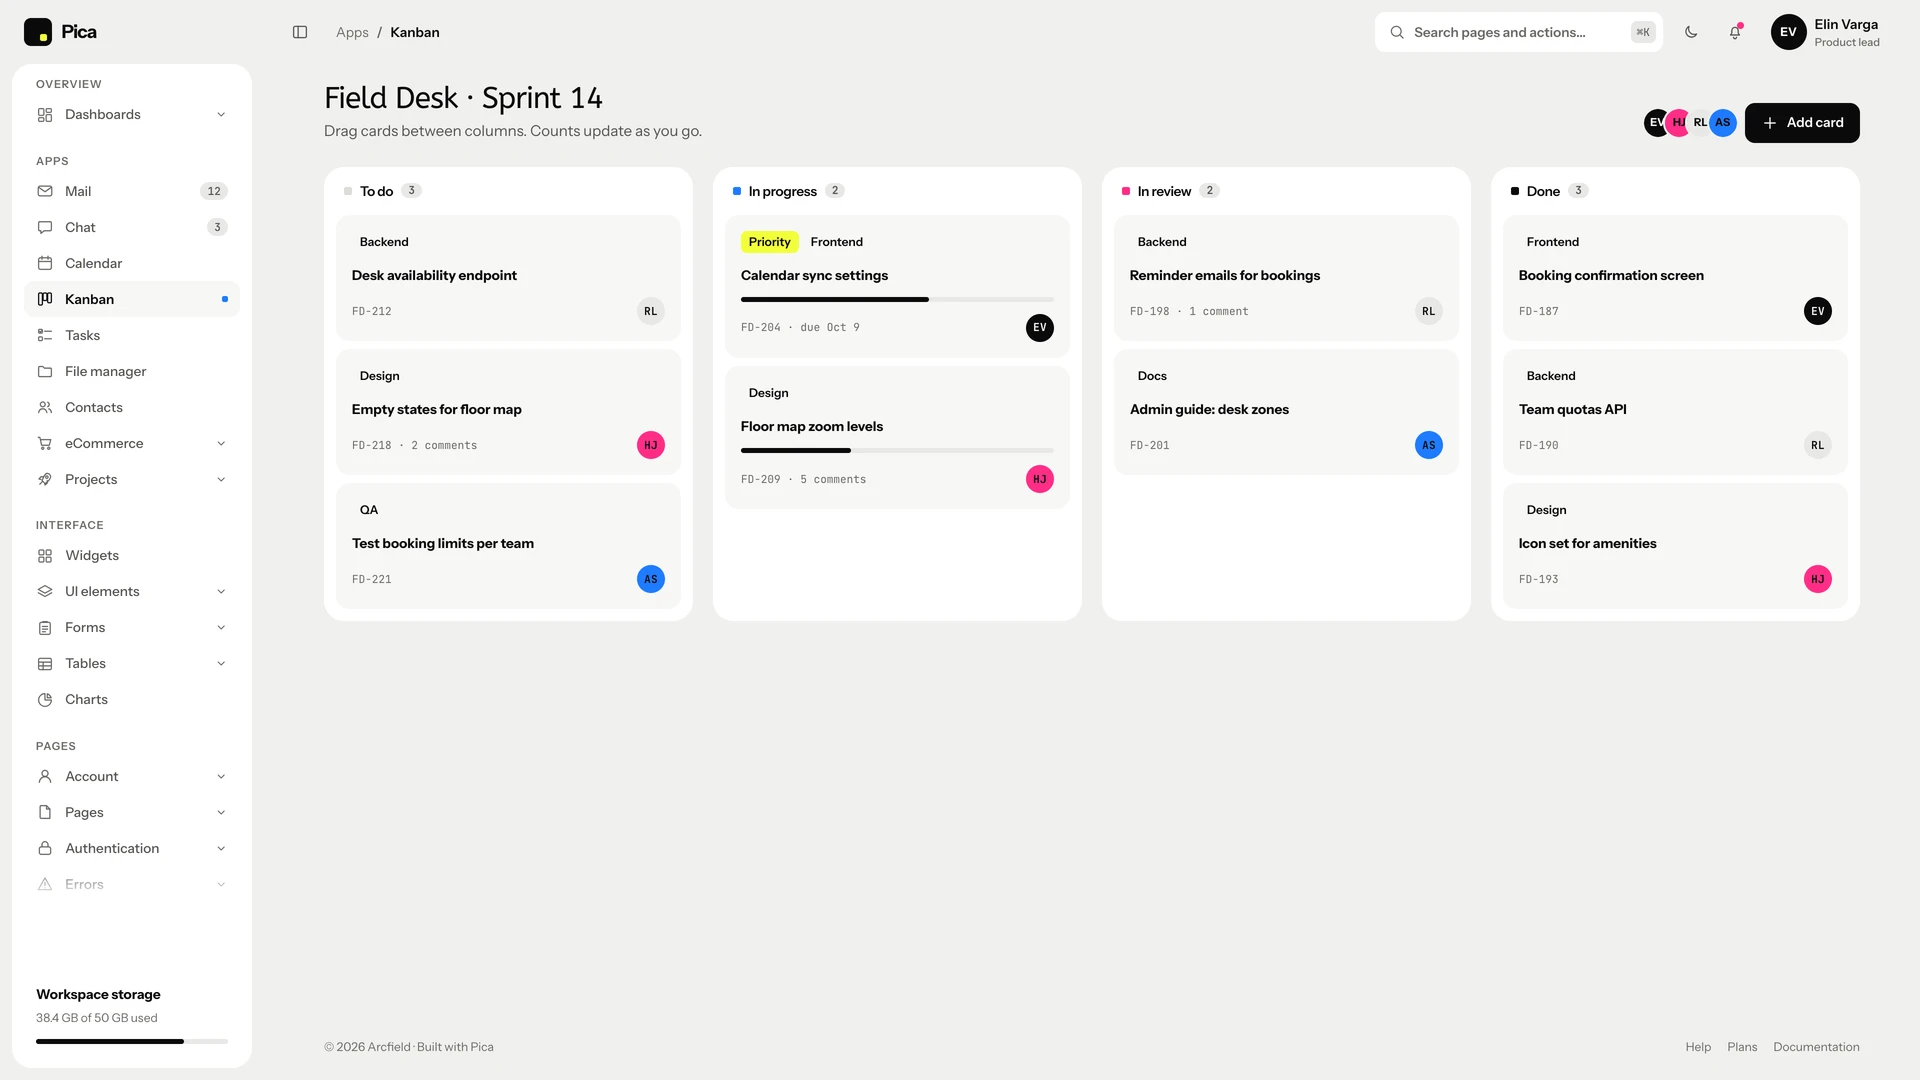The height and width of the screenshot is (1080, 1920).
Task: Open the Documentation footer link
Action: click(x=1816, y=1047)
